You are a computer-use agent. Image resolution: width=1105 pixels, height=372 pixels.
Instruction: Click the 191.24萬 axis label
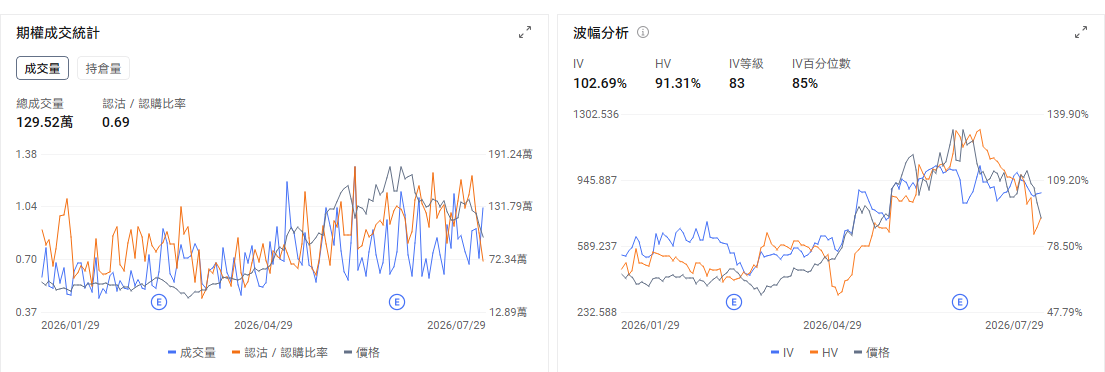[509, 154]
